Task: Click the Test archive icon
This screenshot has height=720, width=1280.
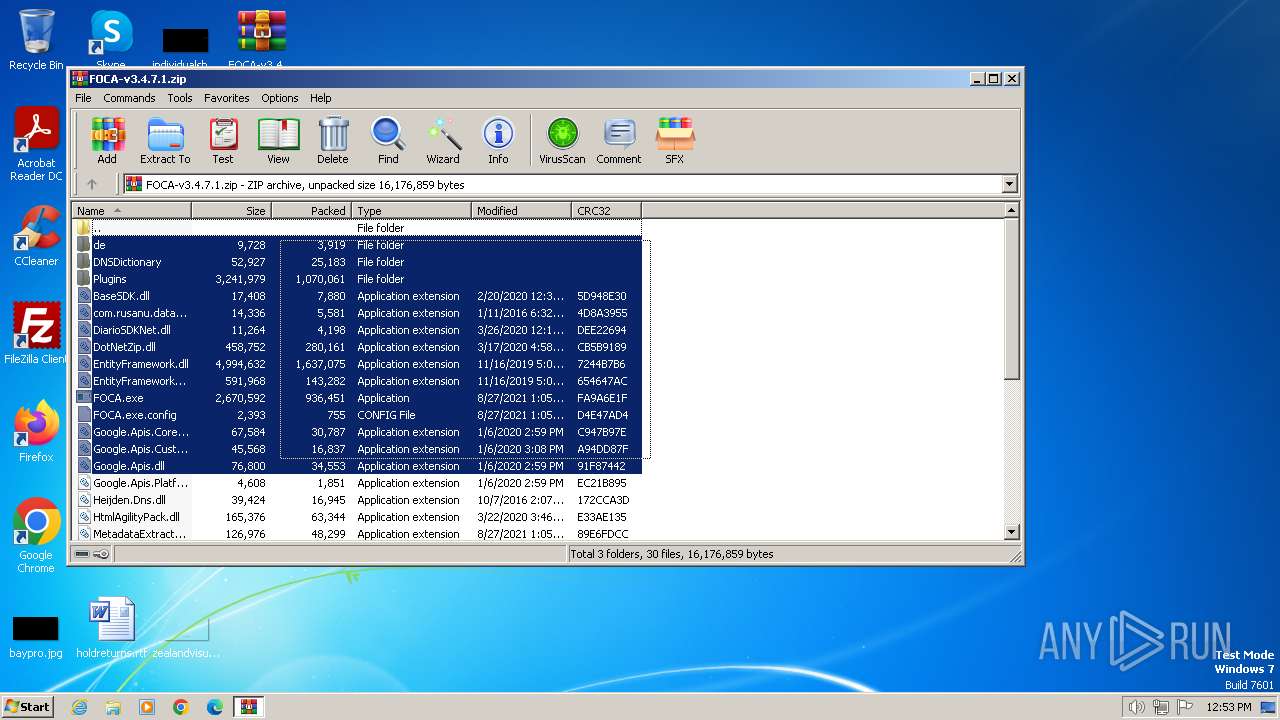Action: point(223,140)
